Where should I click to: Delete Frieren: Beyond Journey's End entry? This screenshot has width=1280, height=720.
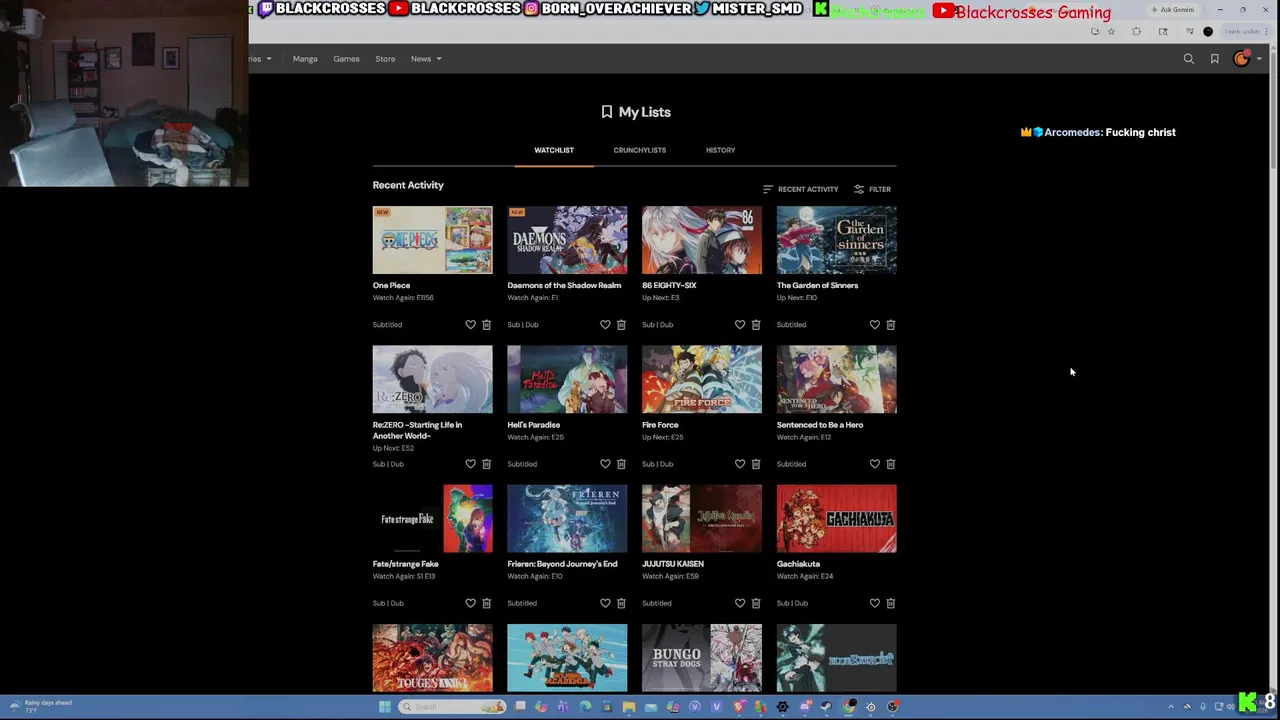point(621,603)
